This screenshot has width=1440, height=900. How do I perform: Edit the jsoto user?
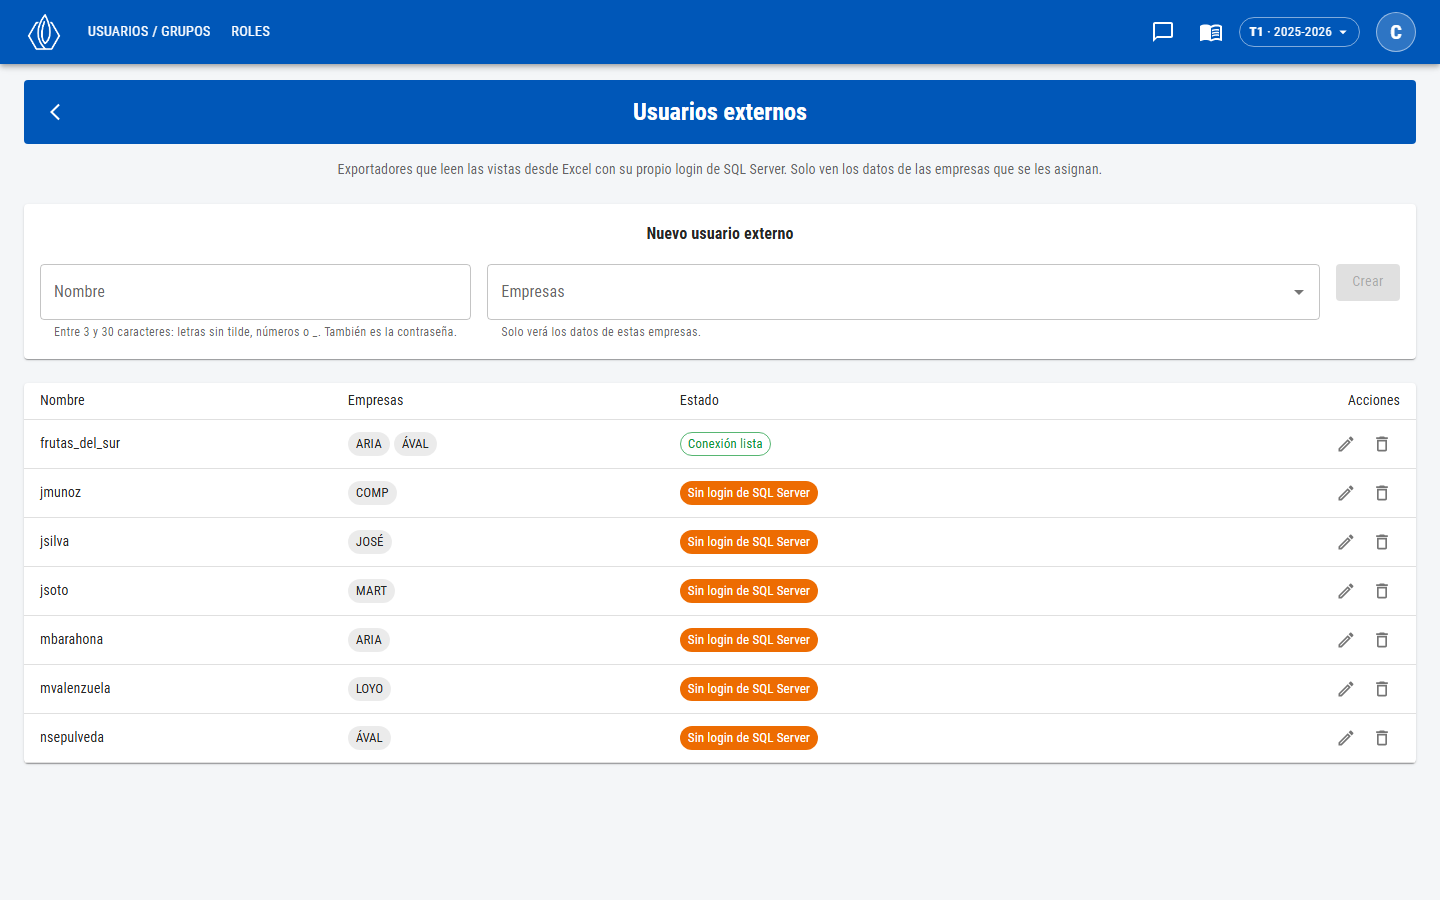pos(1346,591)
